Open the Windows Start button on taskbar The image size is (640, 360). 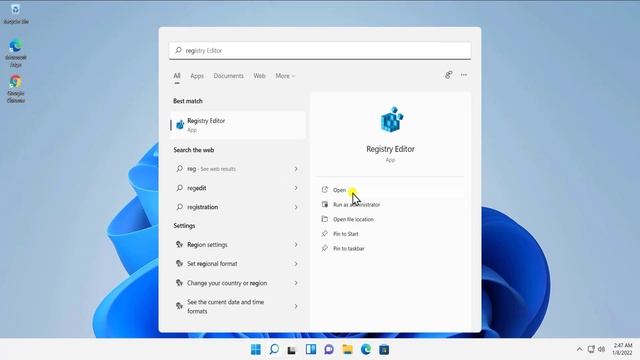tap(256, 349)
